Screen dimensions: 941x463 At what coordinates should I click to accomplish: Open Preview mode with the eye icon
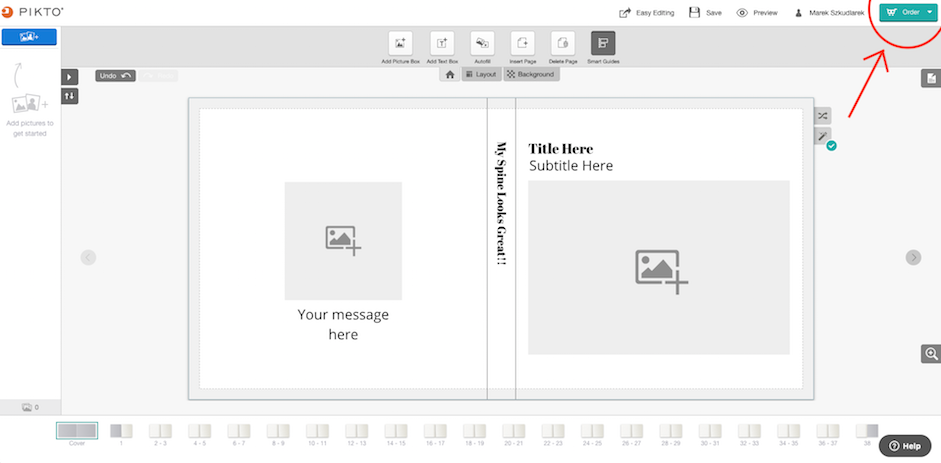coord(757,13)
